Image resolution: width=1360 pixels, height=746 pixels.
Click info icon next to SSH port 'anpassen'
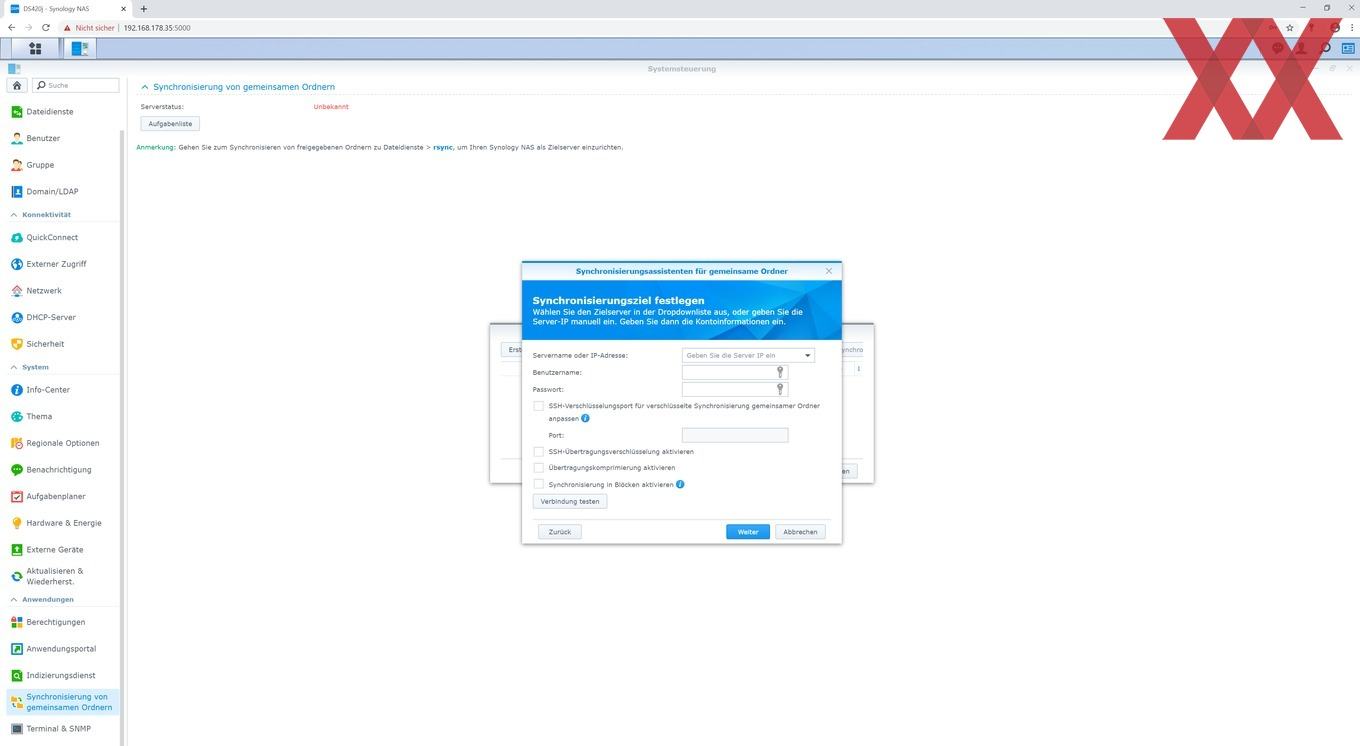(585, 418)
